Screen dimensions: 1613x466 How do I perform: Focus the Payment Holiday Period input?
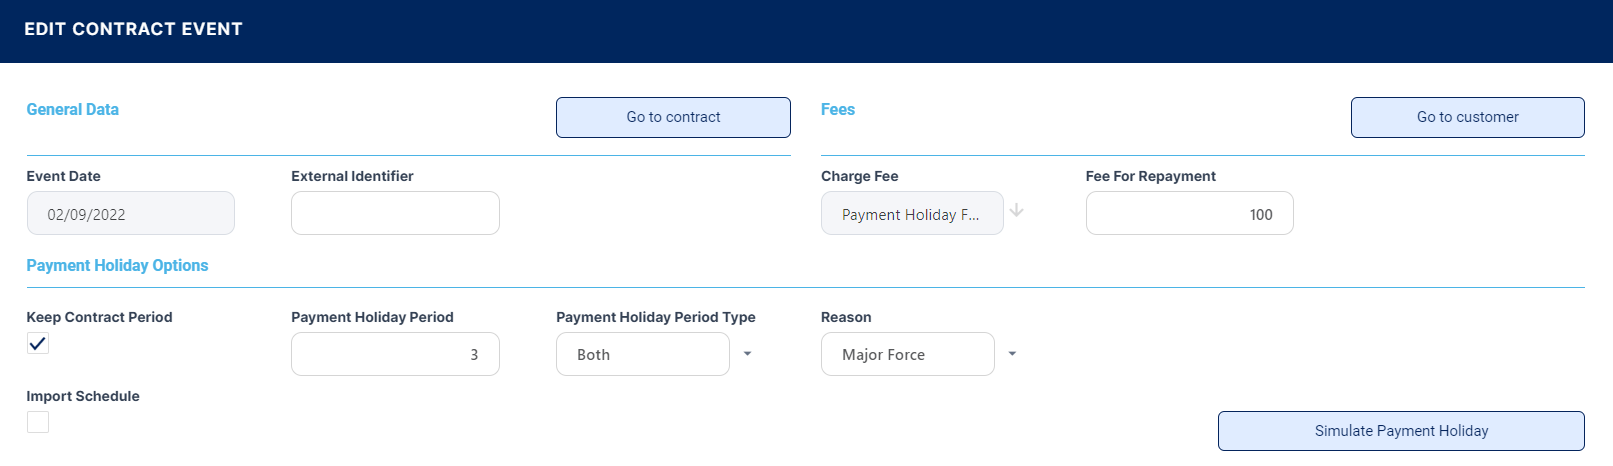pyautogui.click(x=395, y=354)
